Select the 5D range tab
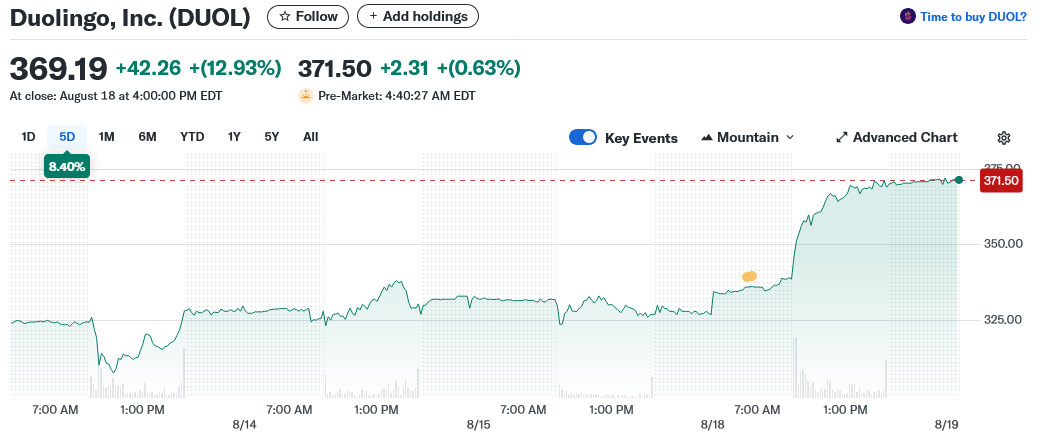The image size is (1042, 446). pyautogui.click(x=67, y=137)
